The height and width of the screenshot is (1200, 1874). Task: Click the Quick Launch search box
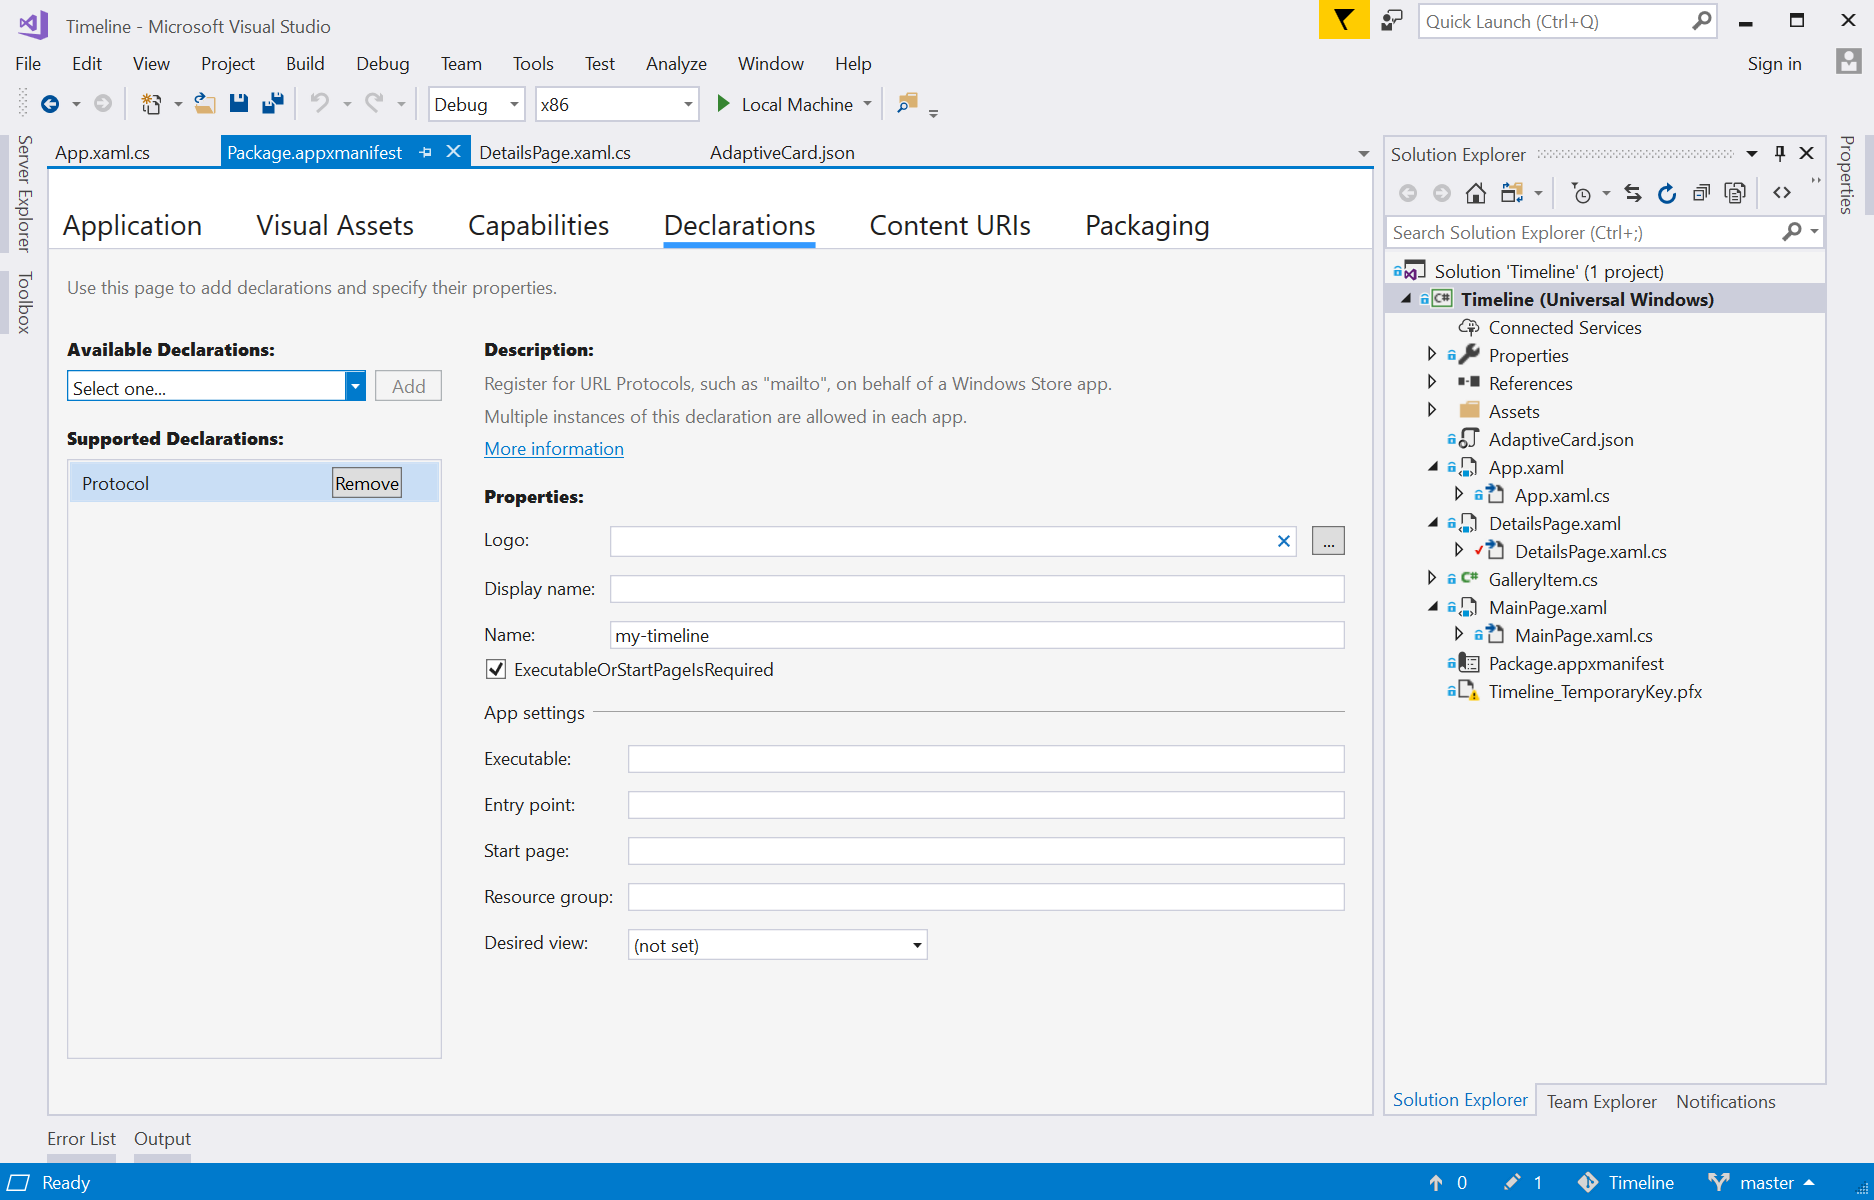point(1567,21)
